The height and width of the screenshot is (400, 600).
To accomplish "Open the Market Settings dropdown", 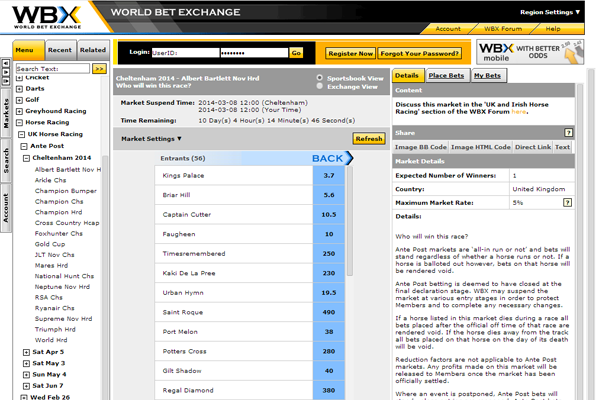I will 151,139.
